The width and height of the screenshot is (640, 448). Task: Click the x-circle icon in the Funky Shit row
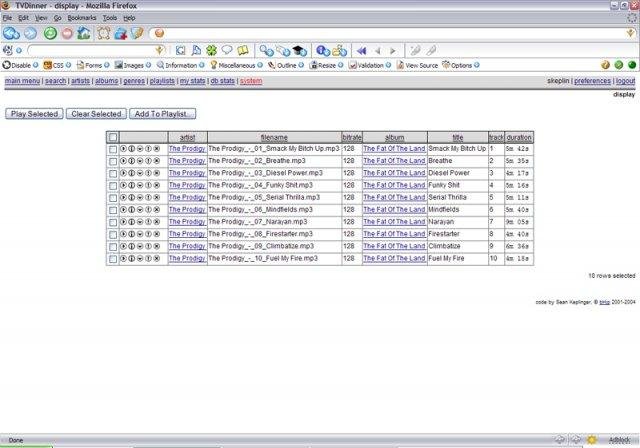tap(156, 185)
